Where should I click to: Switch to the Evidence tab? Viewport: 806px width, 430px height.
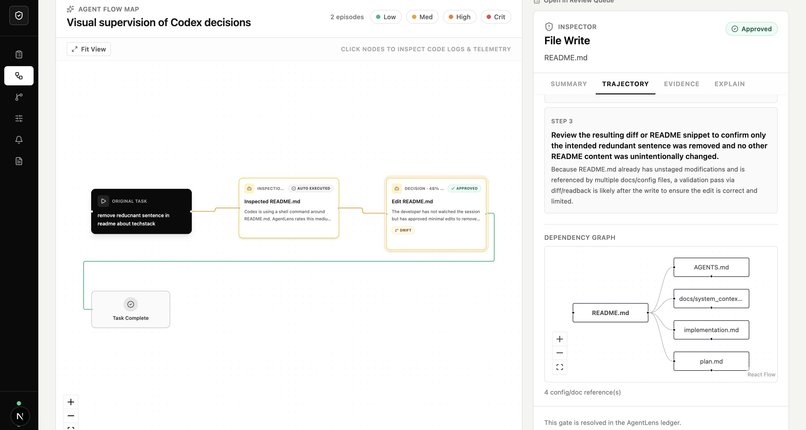681,84
